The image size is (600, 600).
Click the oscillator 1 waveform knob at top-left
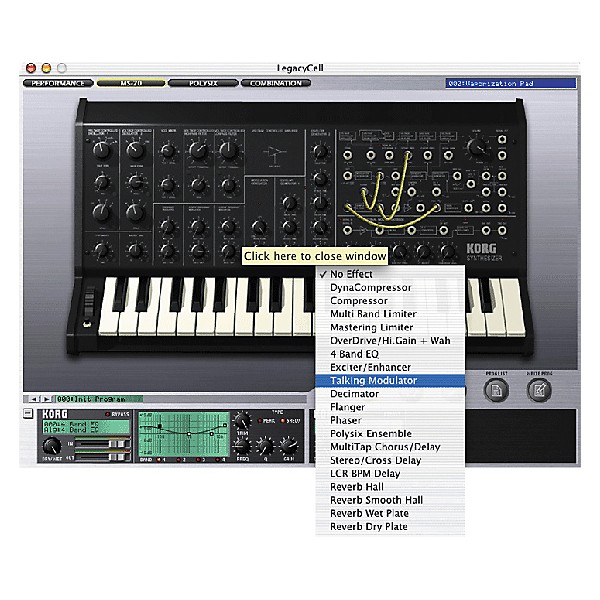pyautogui.click(x=101, y=150)
